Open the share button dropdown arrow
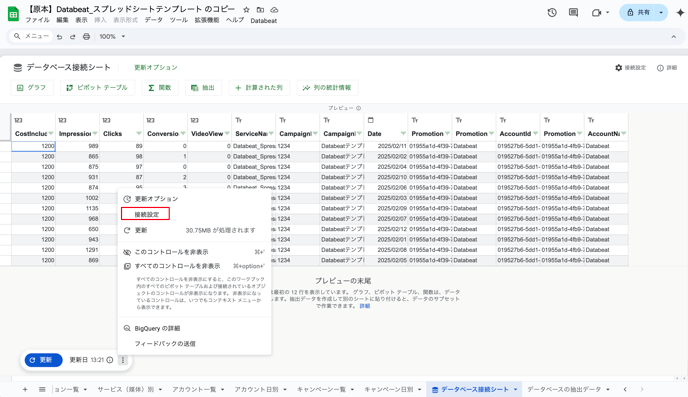 point(661,13)
